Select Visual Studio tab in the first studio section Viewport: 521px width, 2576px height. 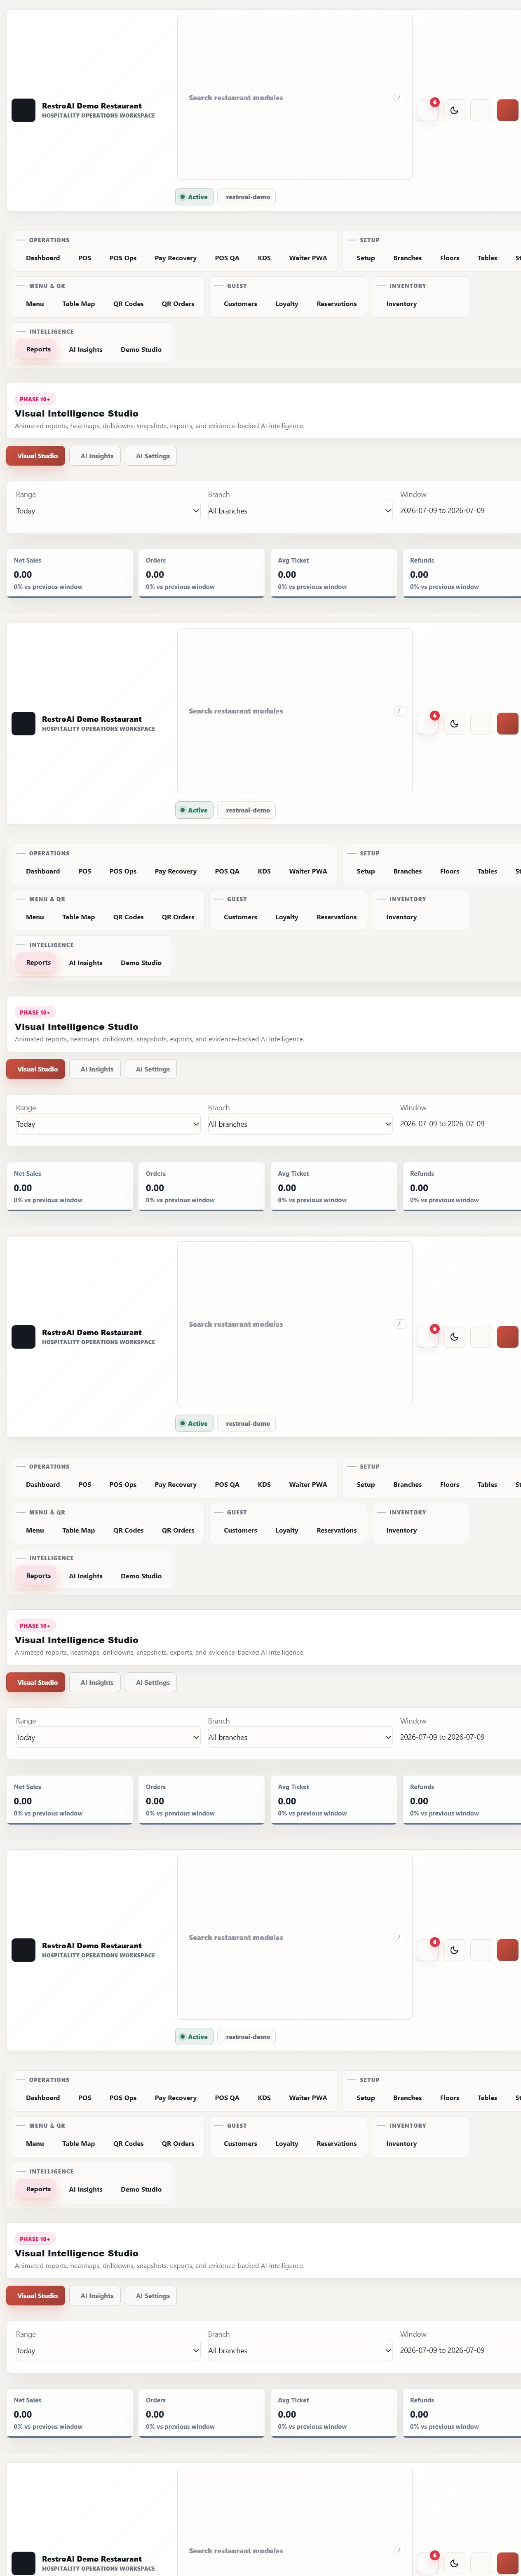pyautogui.click(x=36, y=456)
